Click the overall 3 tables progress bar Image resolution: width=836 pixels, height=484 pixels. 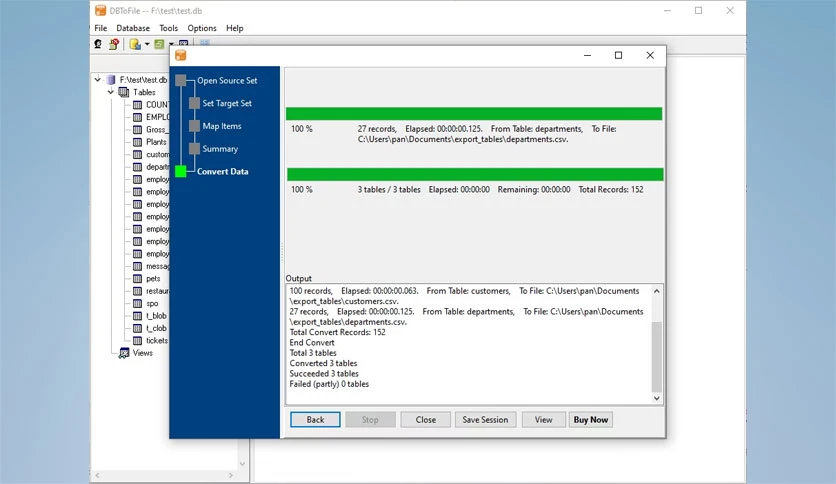475,174
